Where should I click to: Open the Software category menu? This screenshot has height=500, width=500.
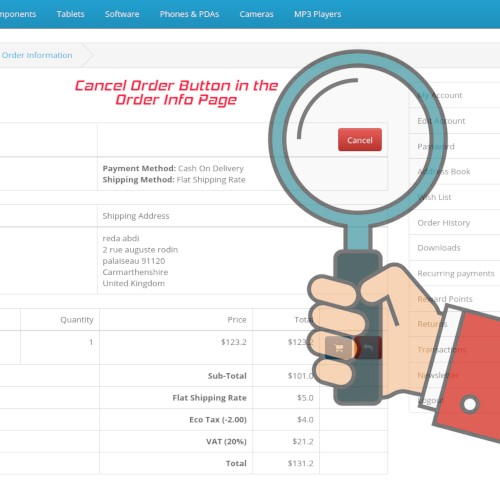pyautogui.click(x=122, y=14)
